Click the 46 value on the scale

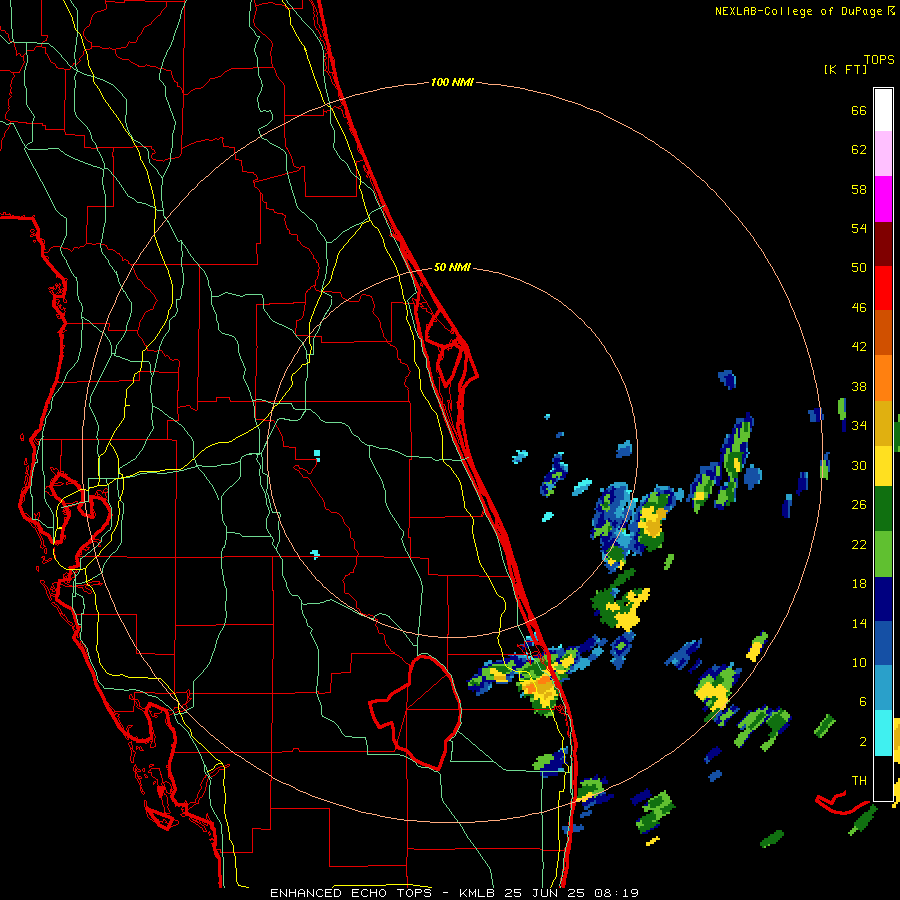[859, 308]
